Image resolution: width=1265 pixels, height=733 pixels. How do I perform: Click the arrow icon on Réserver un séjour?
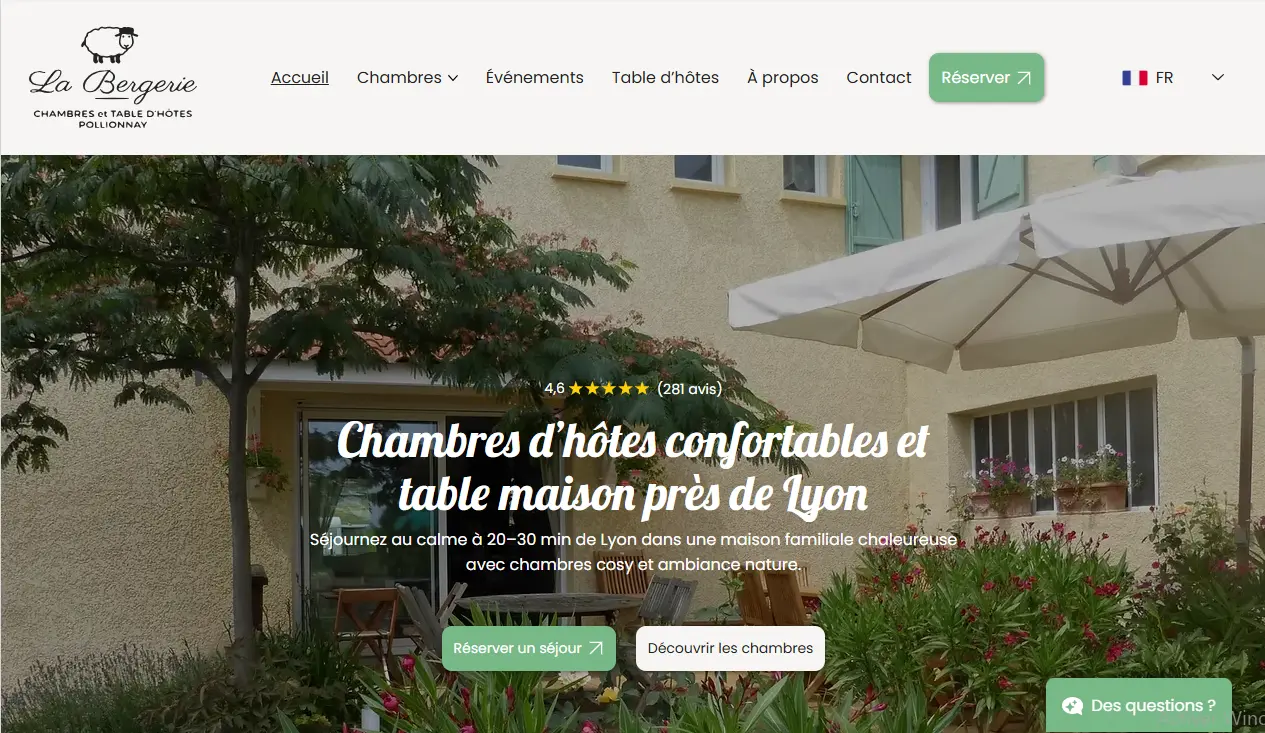(596, 648)
